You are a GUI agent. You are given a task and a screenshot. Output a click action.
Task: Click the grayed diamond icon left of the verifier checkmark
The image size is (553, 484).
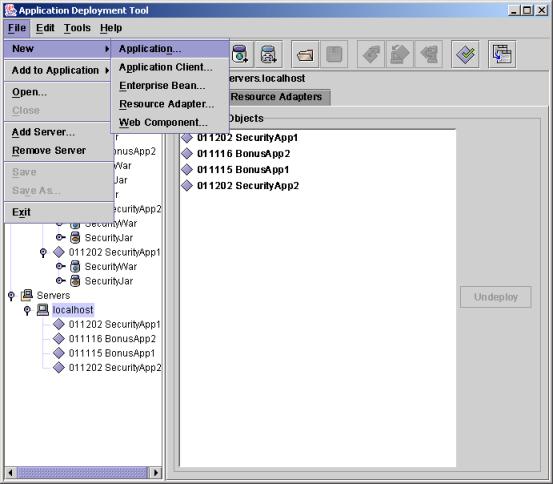(429, 54)
